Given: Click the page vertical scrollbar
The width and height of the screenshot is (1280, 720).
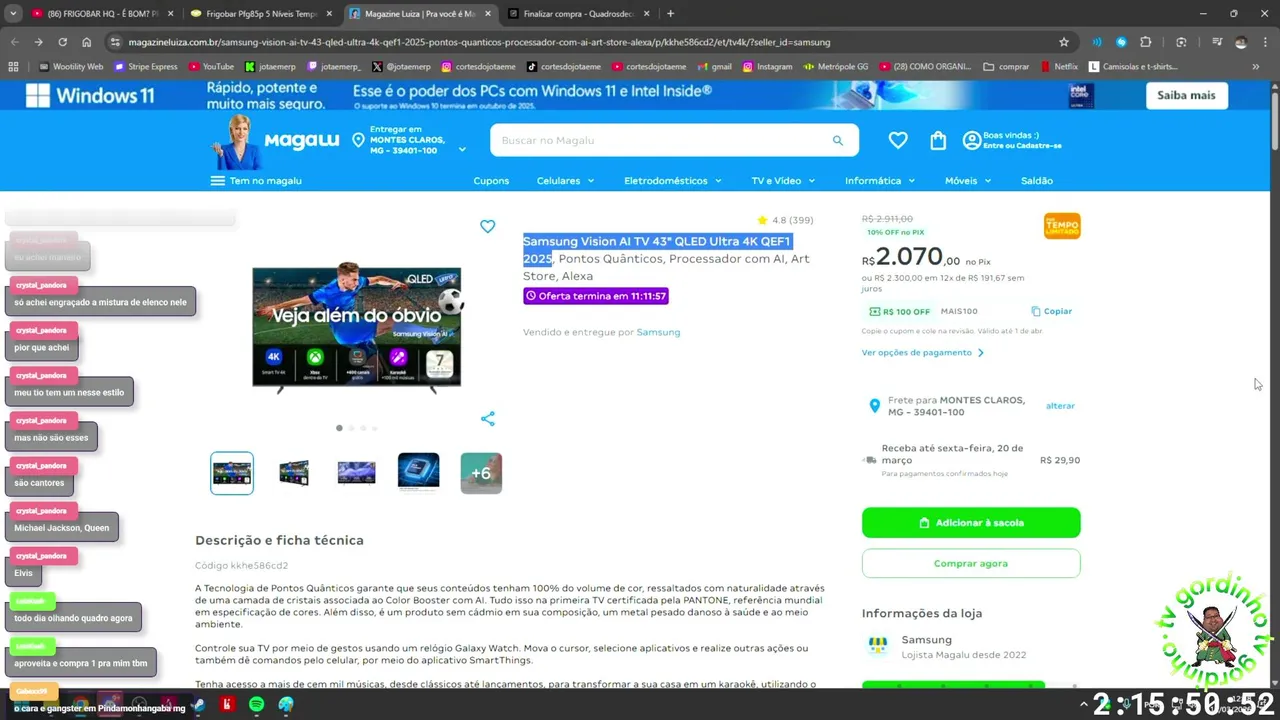Looking at the screenshot, I should [1274, 120].
